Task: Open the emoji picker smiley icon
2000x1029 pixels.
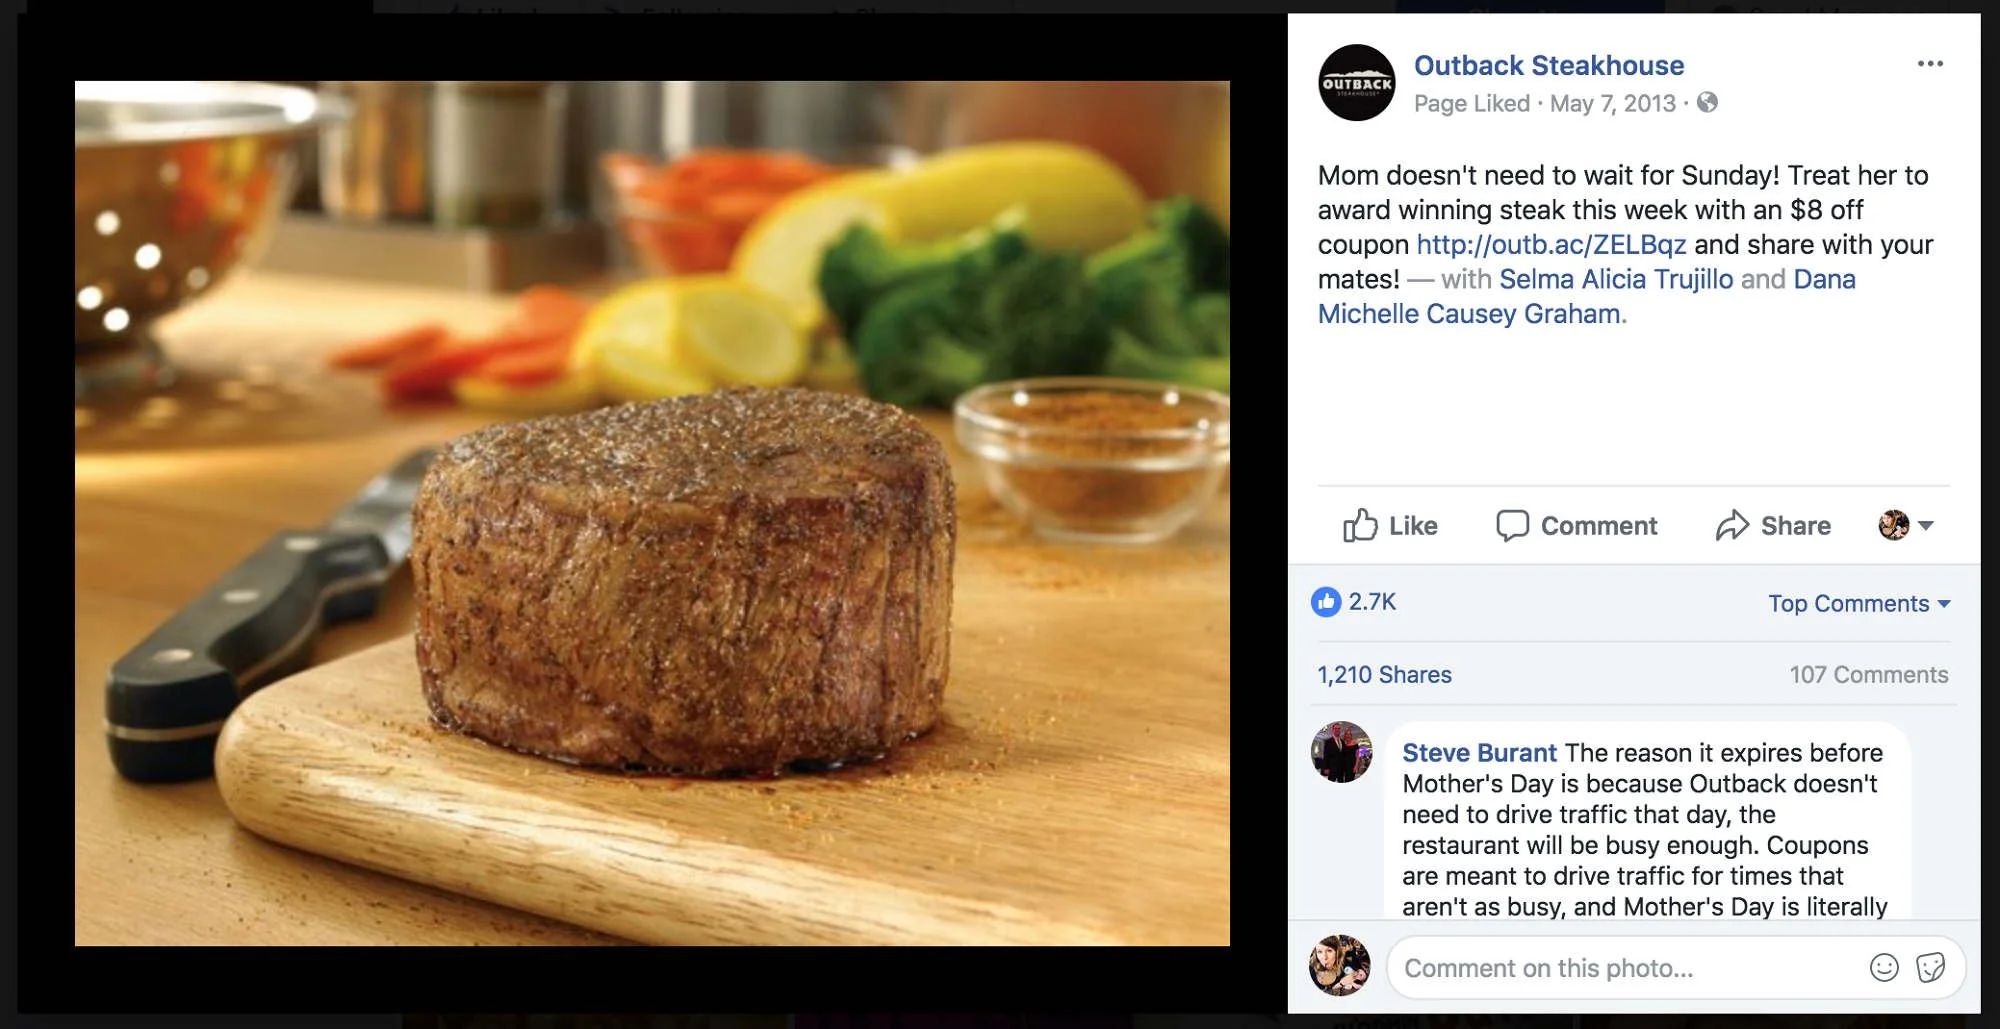Action: [1884, 967]
